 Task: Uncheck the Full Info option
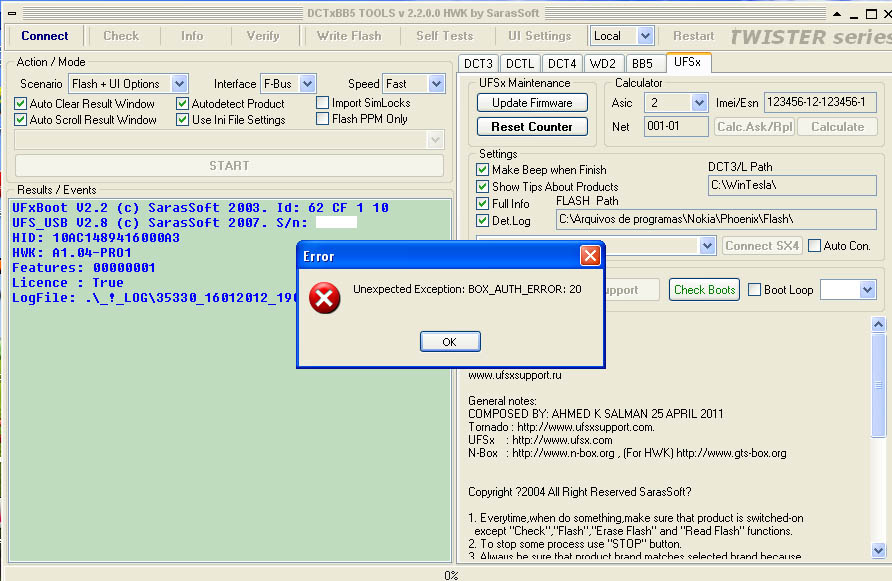(482, 203)
